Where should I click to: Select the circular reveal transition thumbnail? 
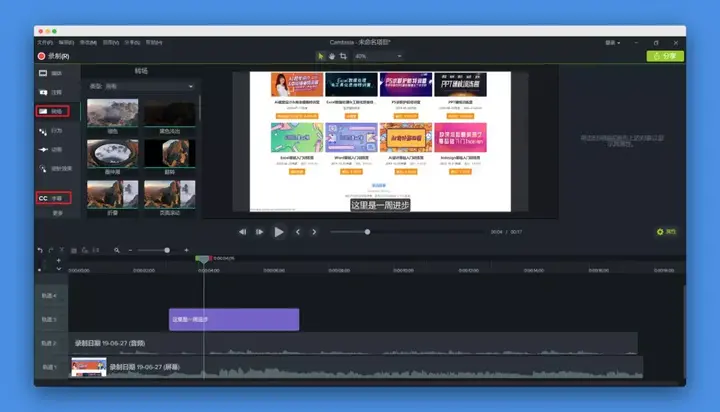coord(112,153)
